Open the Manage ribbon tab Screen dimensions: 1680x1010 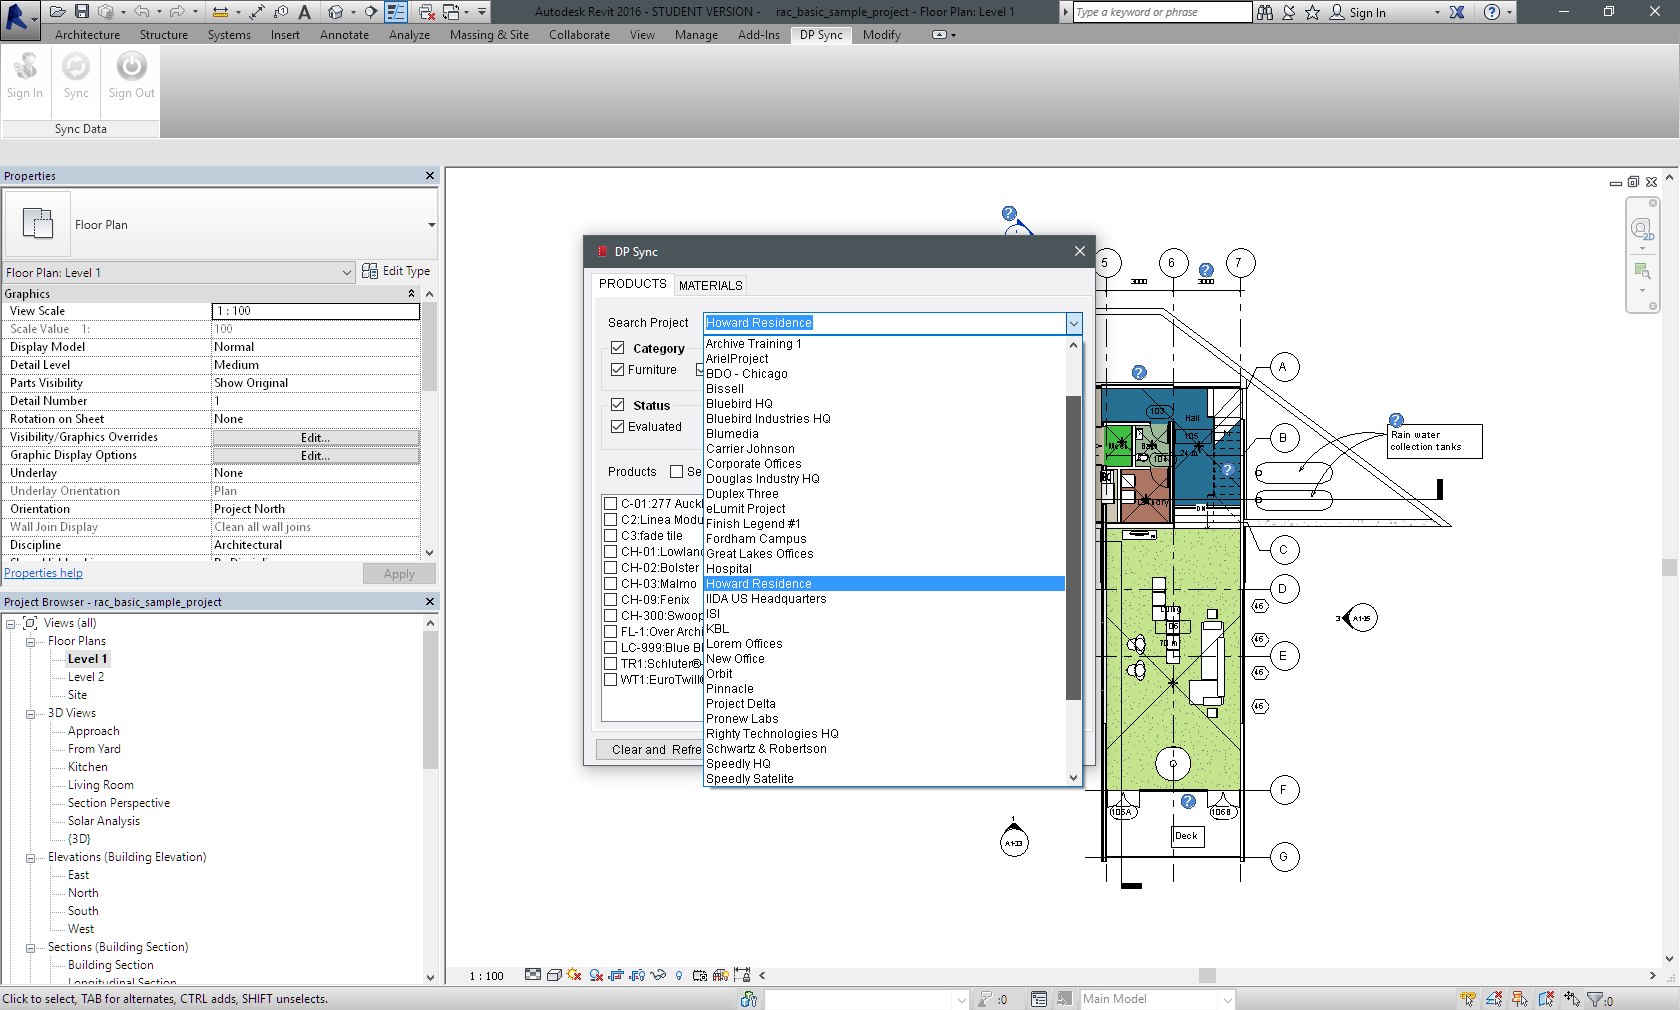click(696, 35)
